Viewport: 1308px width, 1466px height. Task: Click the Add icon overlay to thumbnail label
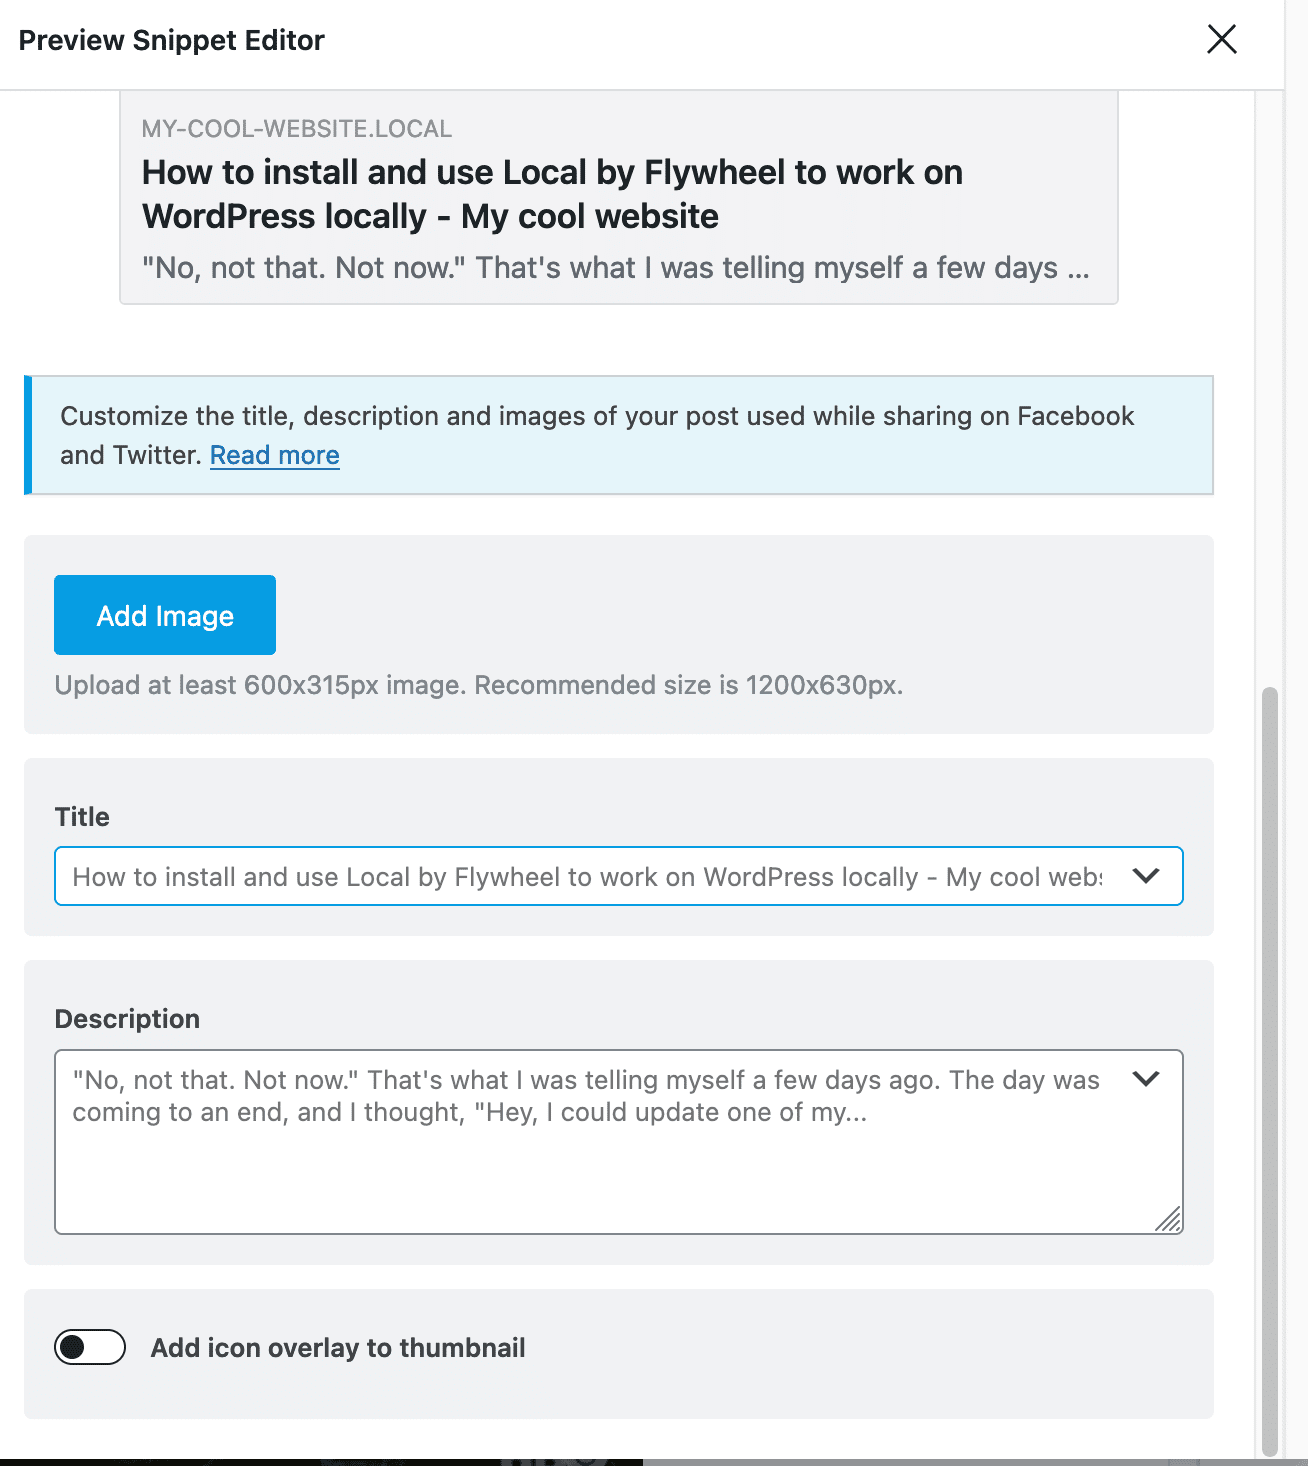tap(338, 1348)
